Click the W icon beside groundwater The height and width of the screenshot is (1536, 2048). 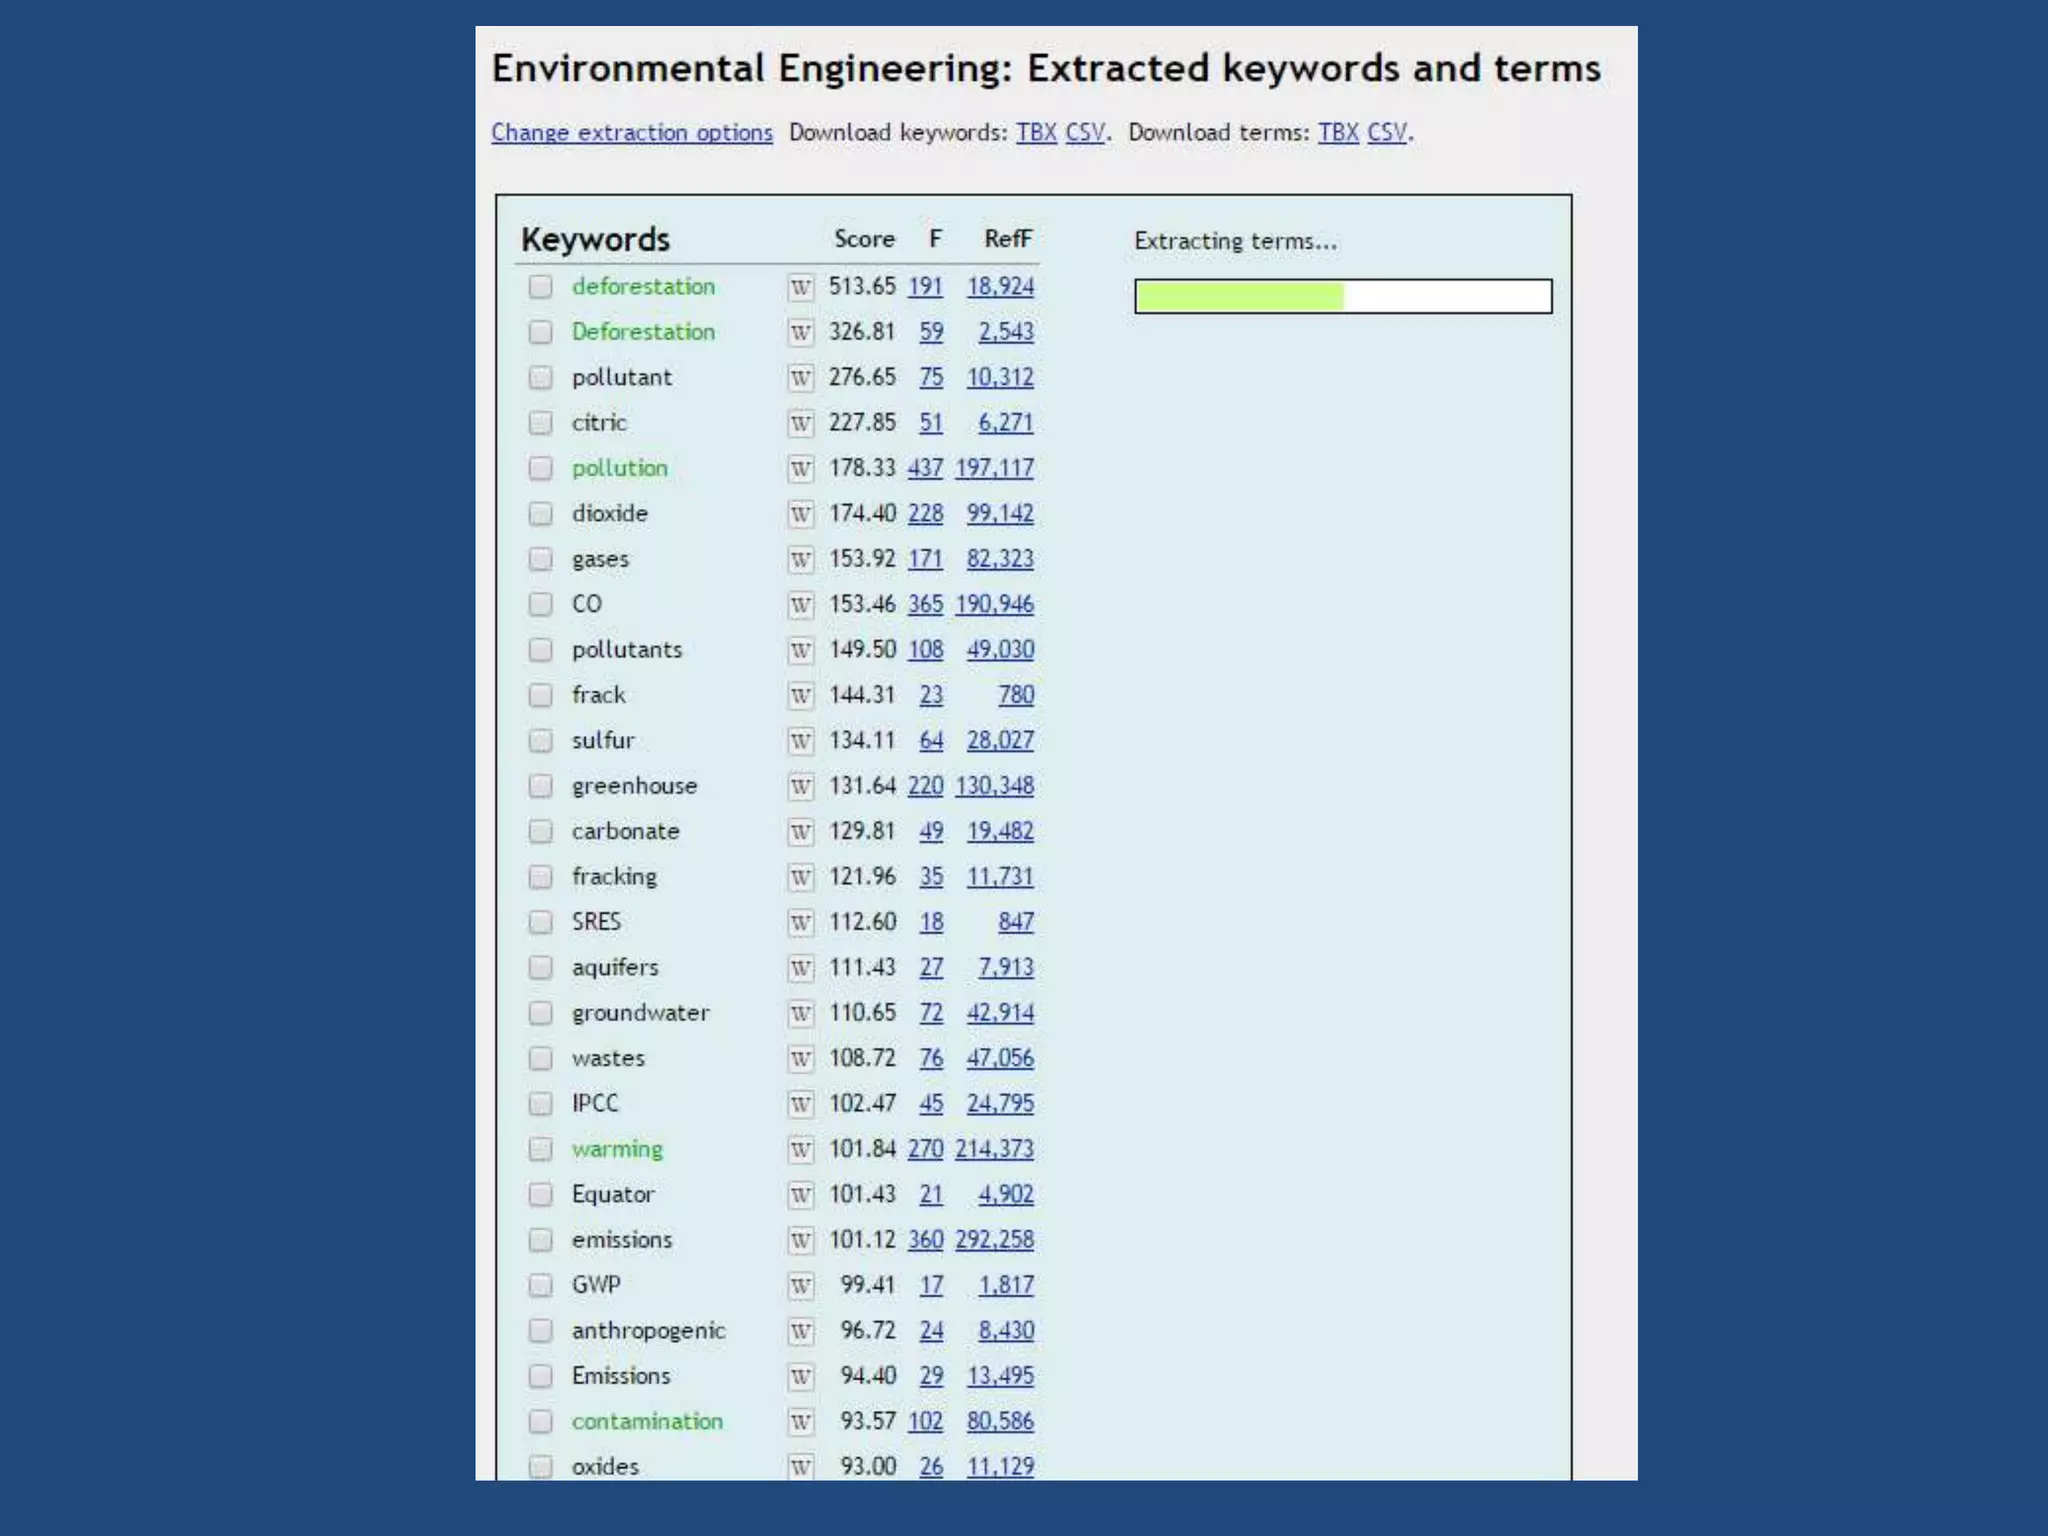[x=800, y=1013]
